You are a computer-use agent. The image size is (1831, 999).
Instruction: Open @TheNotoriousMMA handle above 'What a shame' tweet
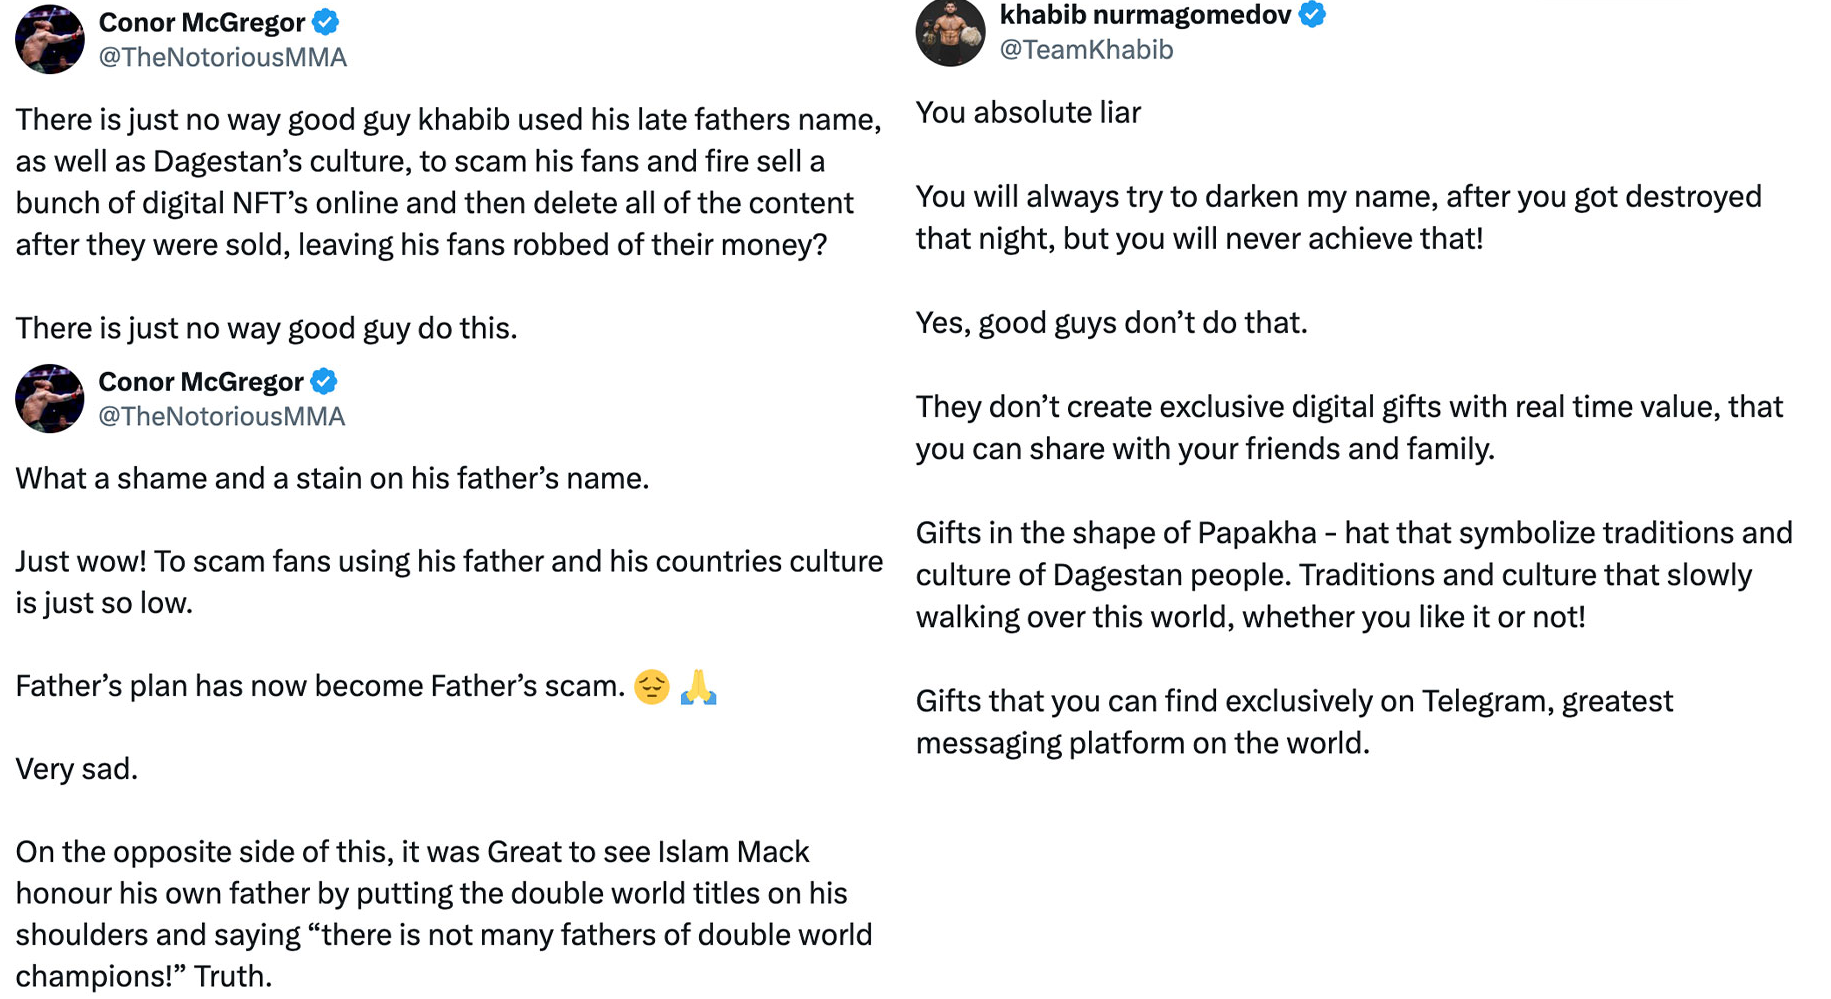221,416
